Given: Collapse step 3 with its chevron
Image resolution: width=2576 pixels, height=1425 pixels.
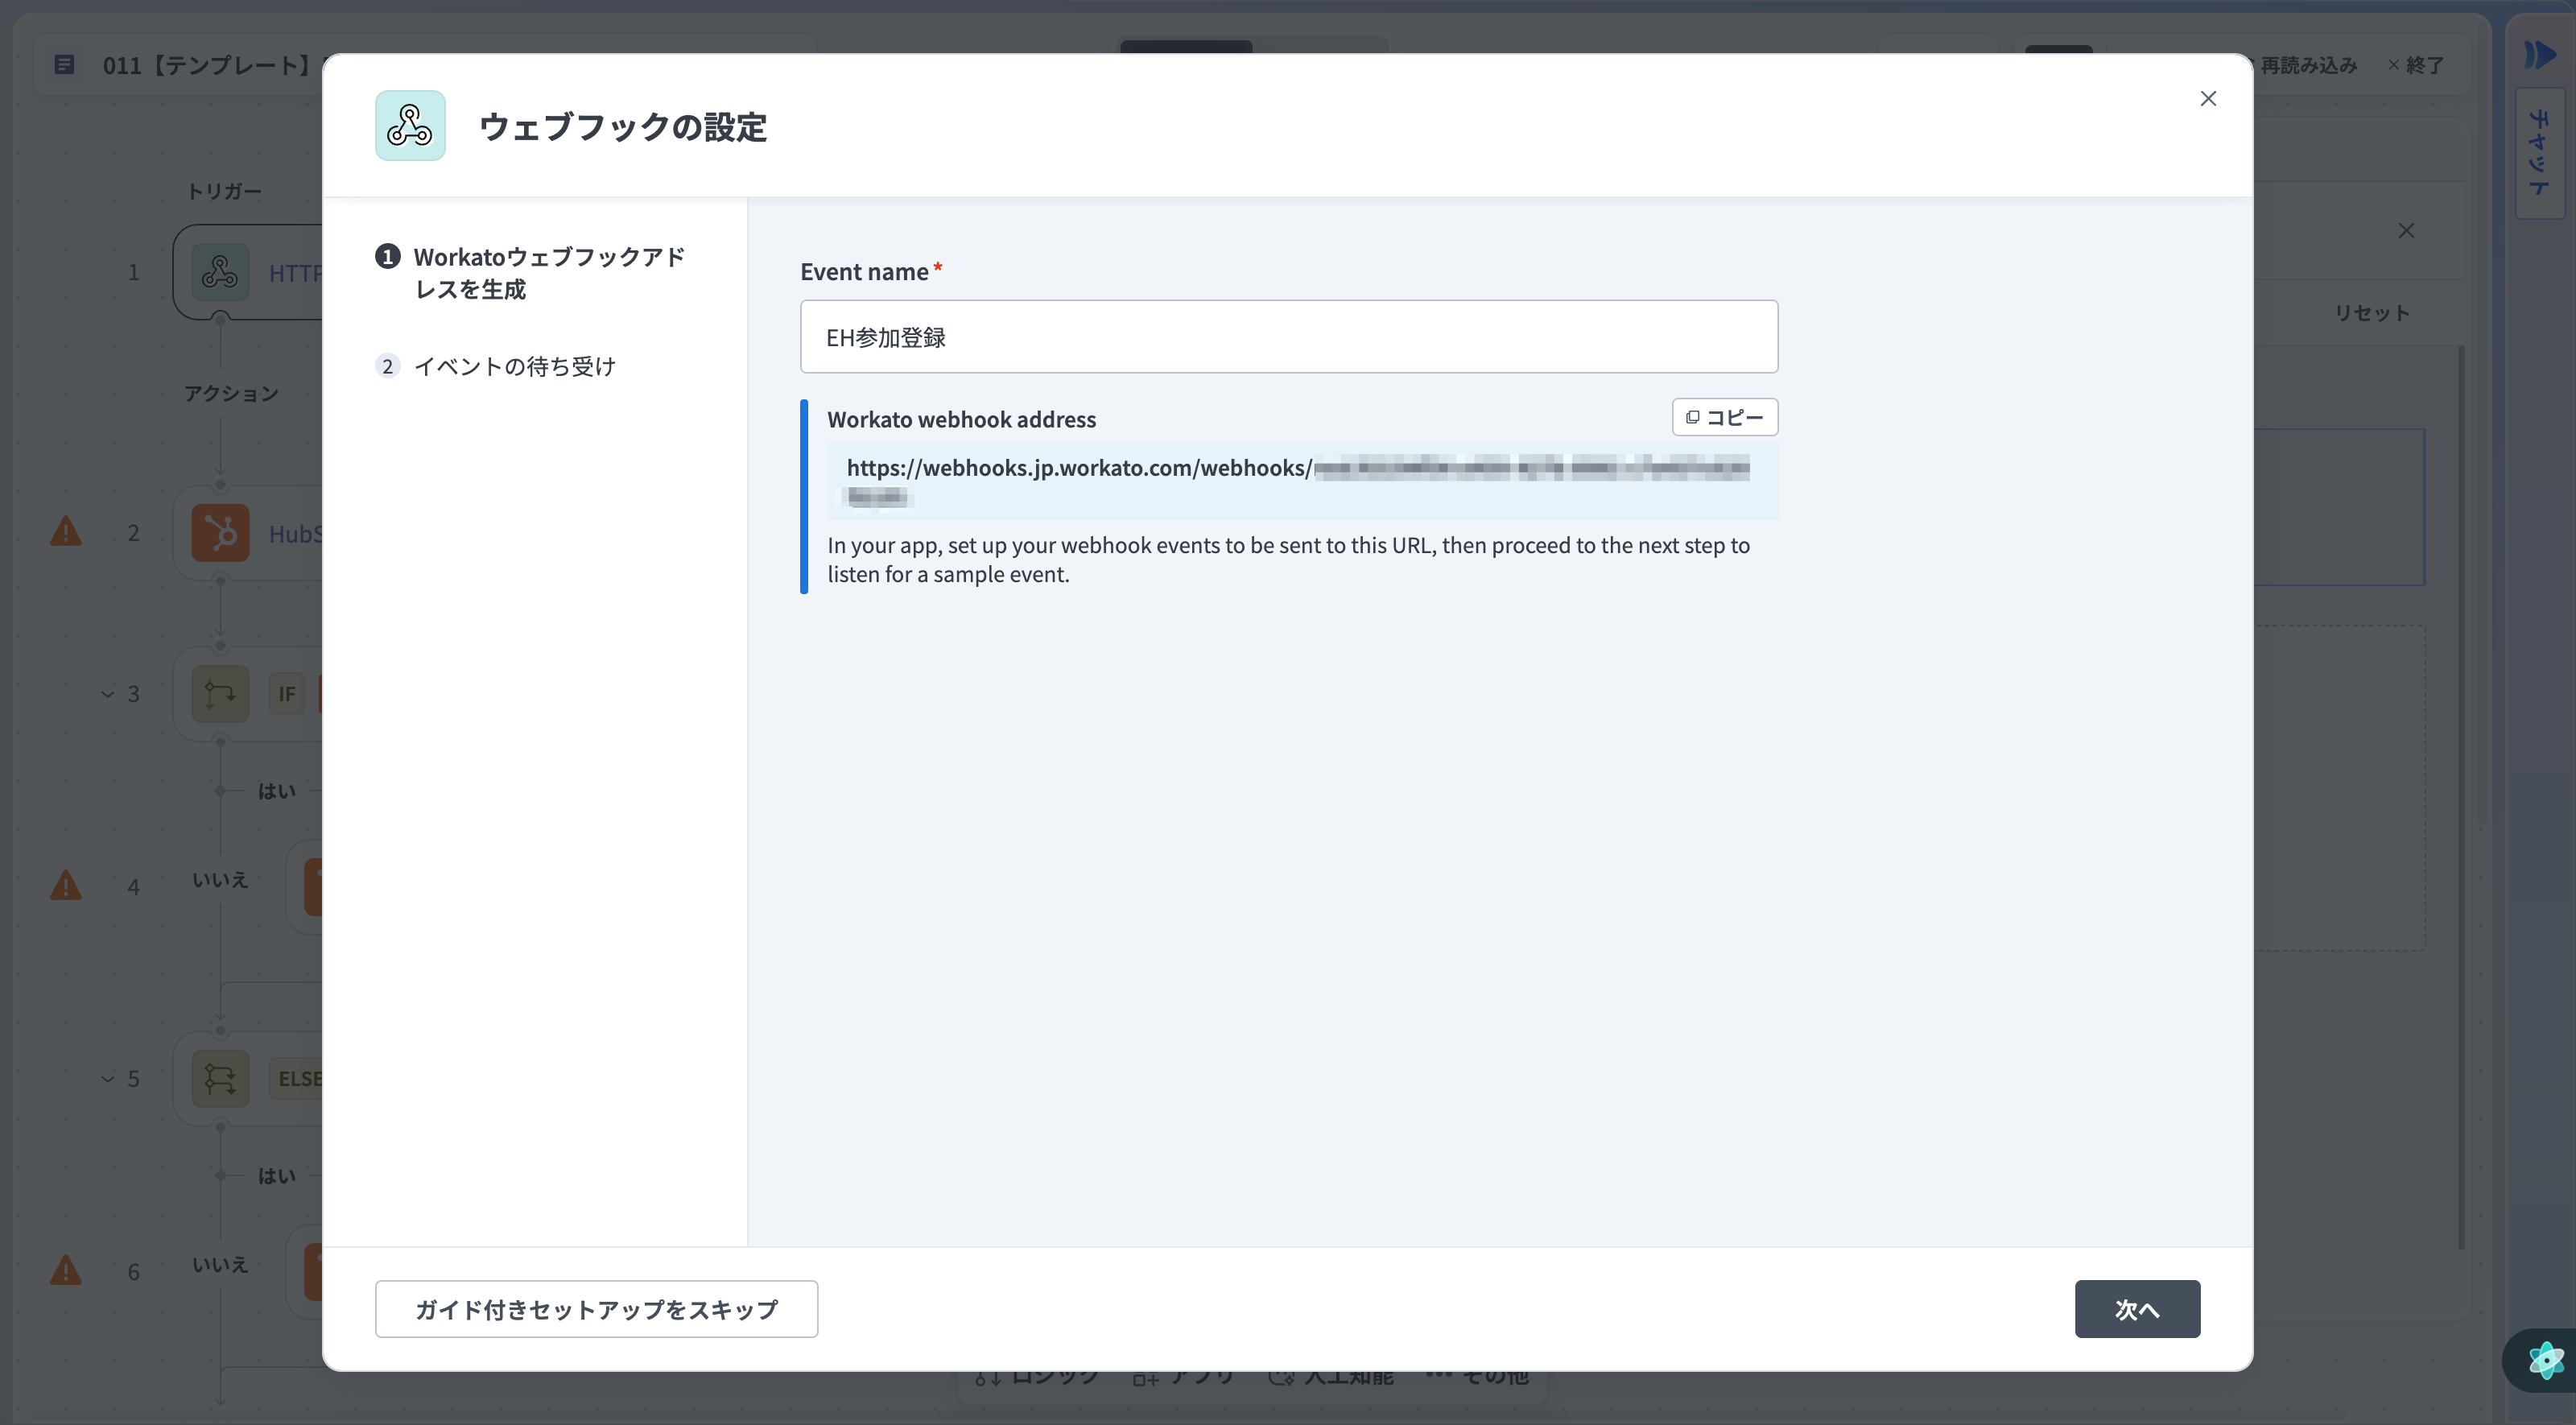Looking at the screenshot, I should [x=108, y=694].
